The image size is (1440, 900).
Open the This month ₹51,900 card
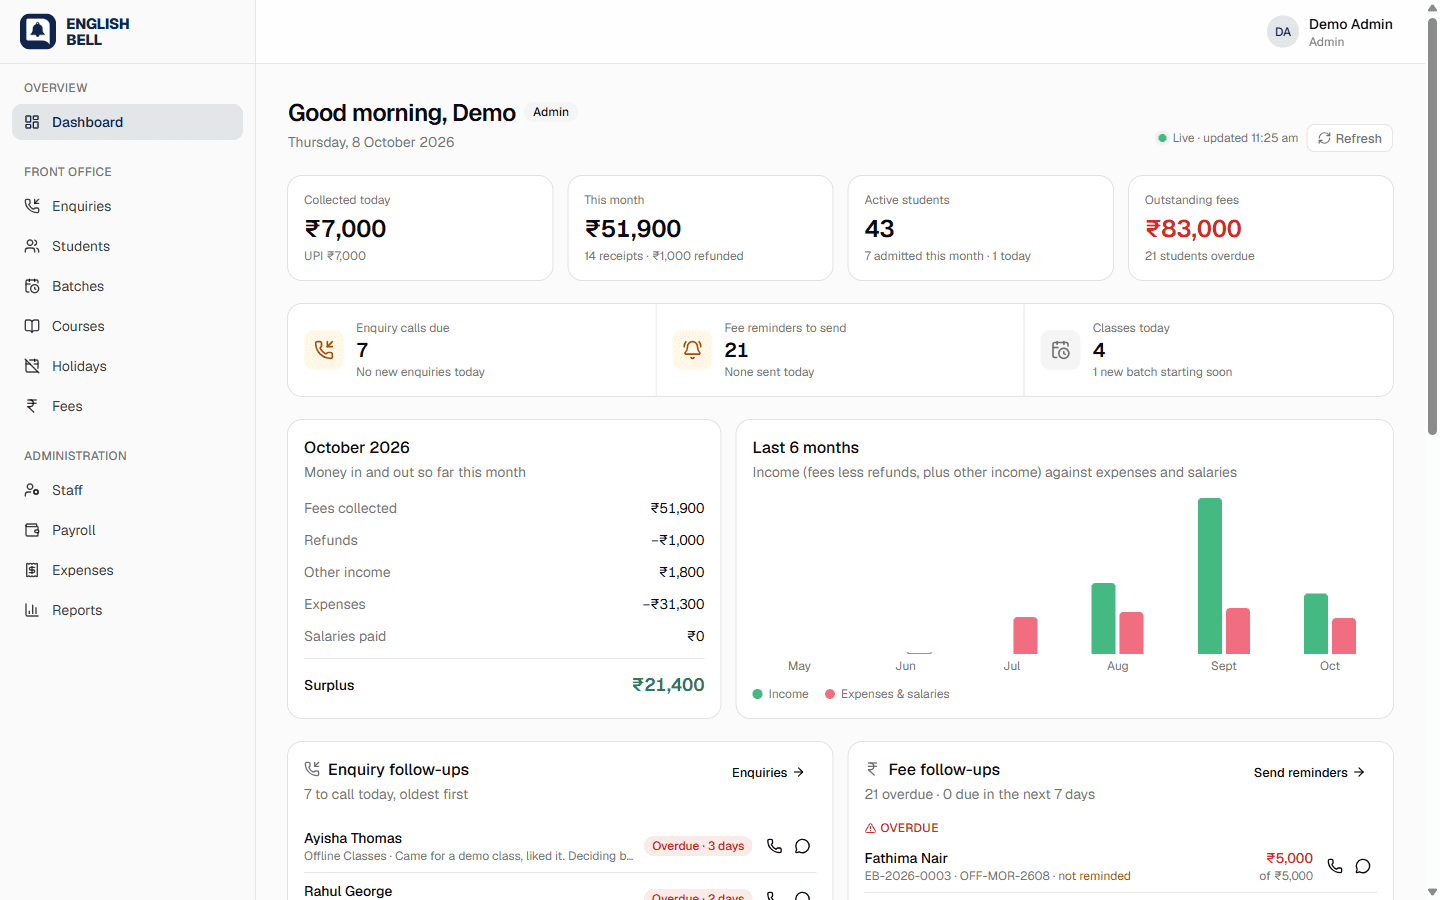pos(700,228)
